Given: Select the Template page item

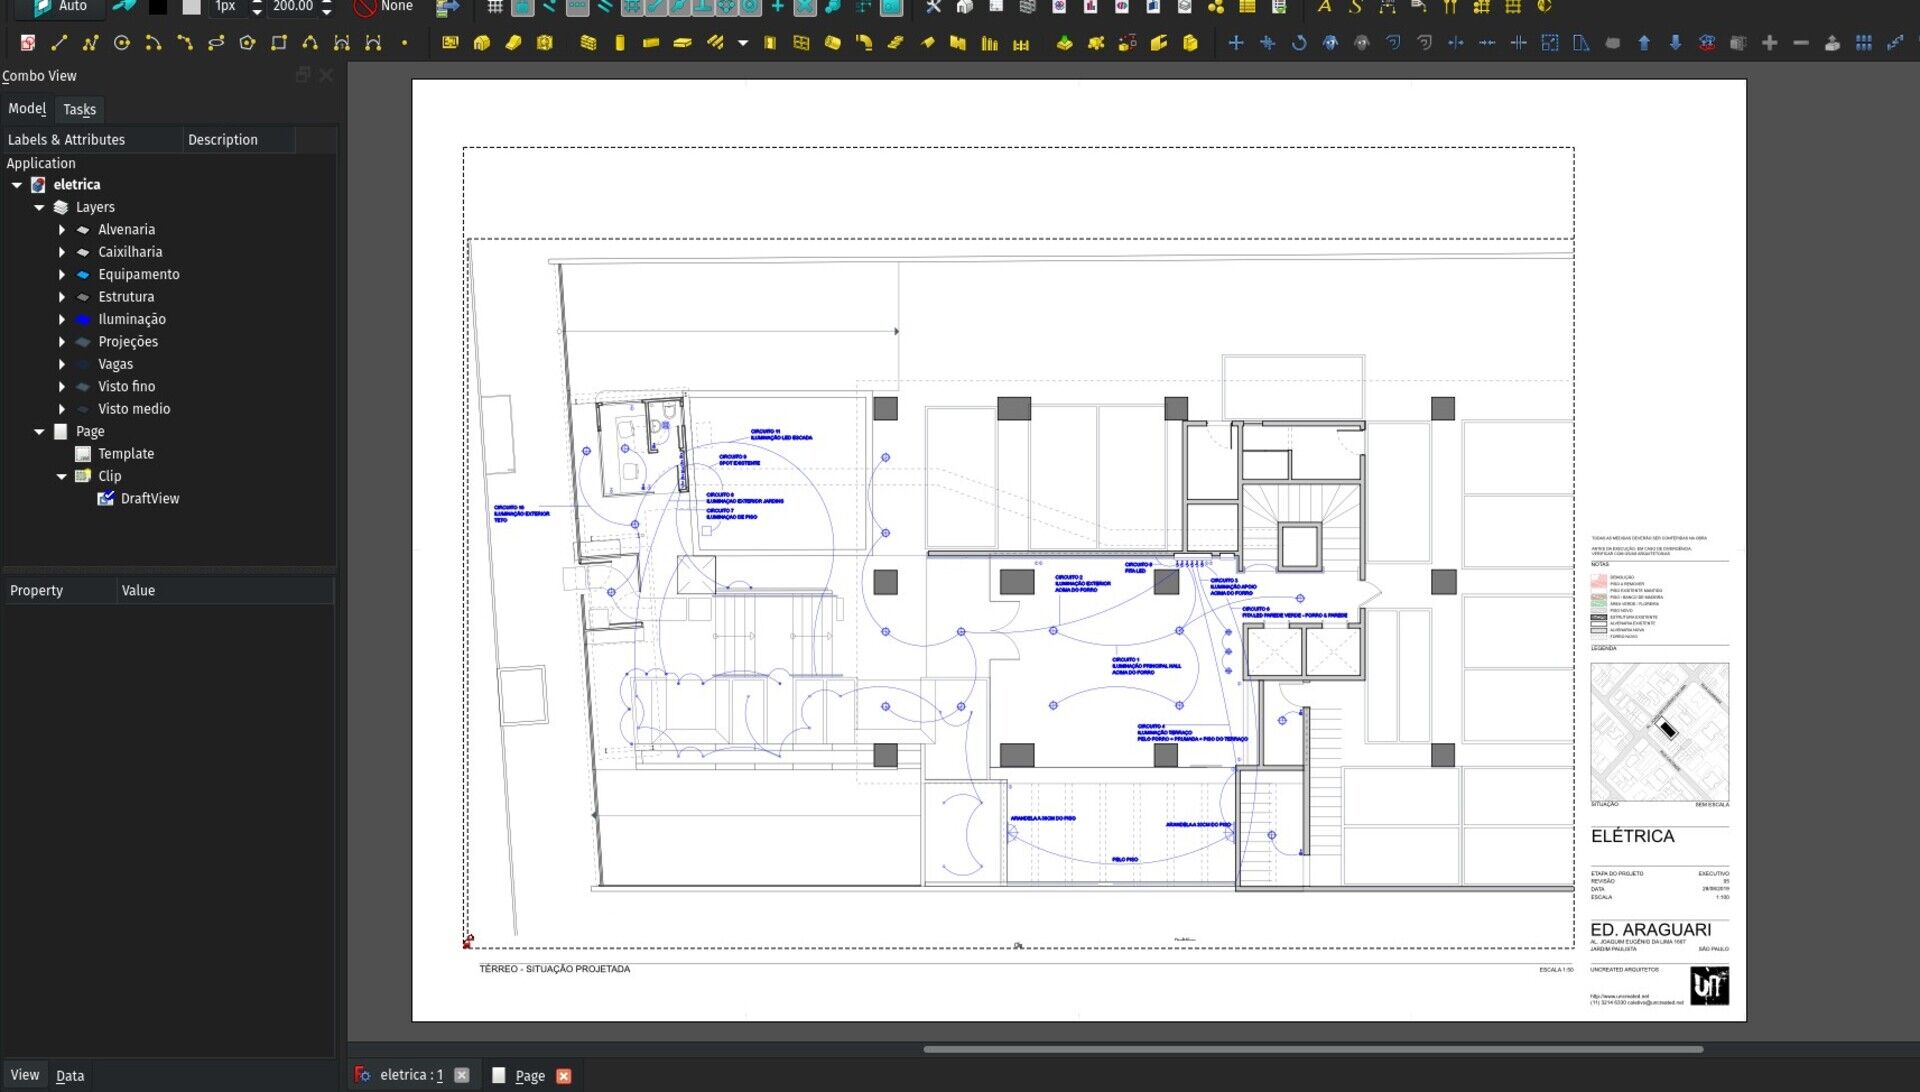Looking at the screenshot, I should pyautogui.click(x=125, y=454).
